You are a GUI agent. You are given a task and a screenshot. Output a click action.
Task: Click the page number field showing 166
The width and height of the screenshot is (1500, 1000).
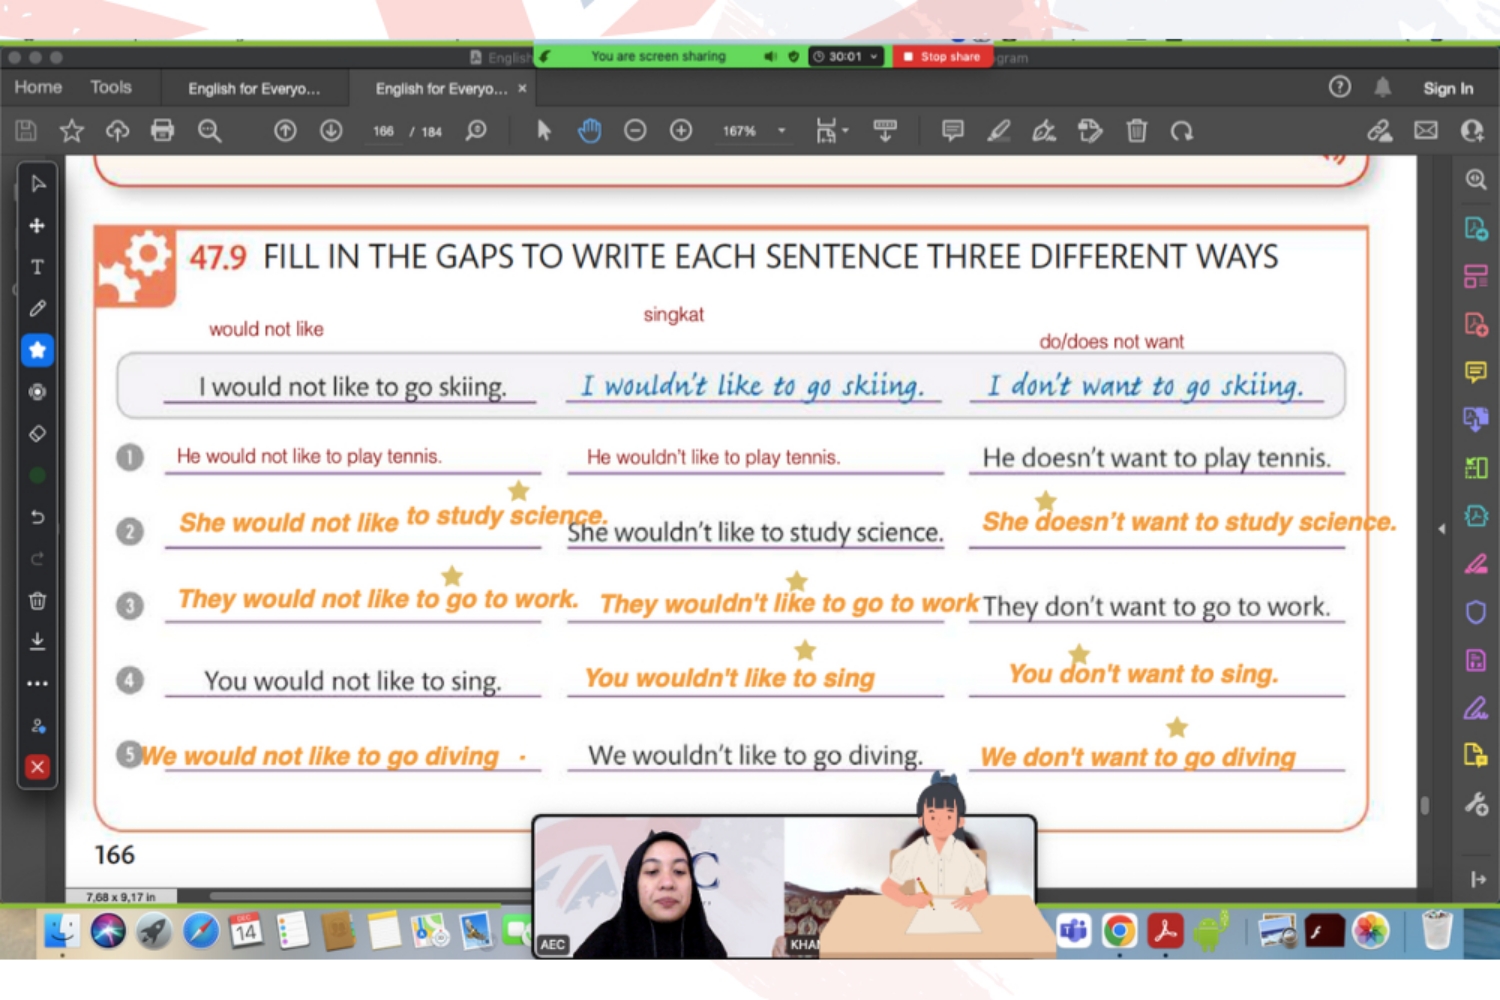384,131
